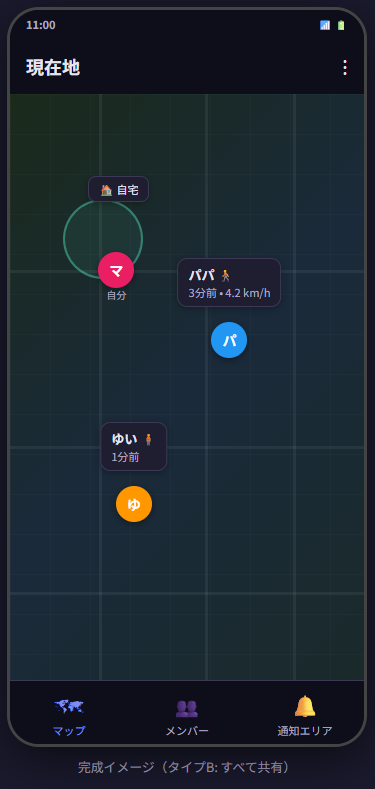The height and width of the screenshot is (789, 375).
Task: Tap the bell notification area icon
Action: 305,706
